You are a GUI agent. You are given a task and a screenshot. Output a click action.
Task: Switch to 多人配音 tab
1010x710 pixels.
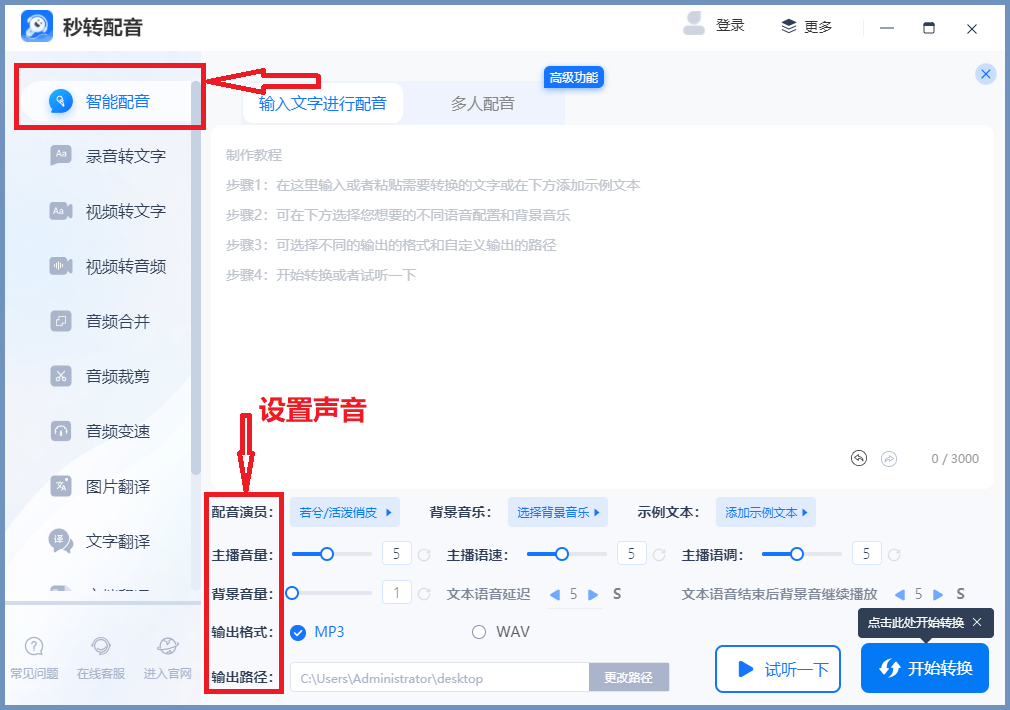point(482,103)
